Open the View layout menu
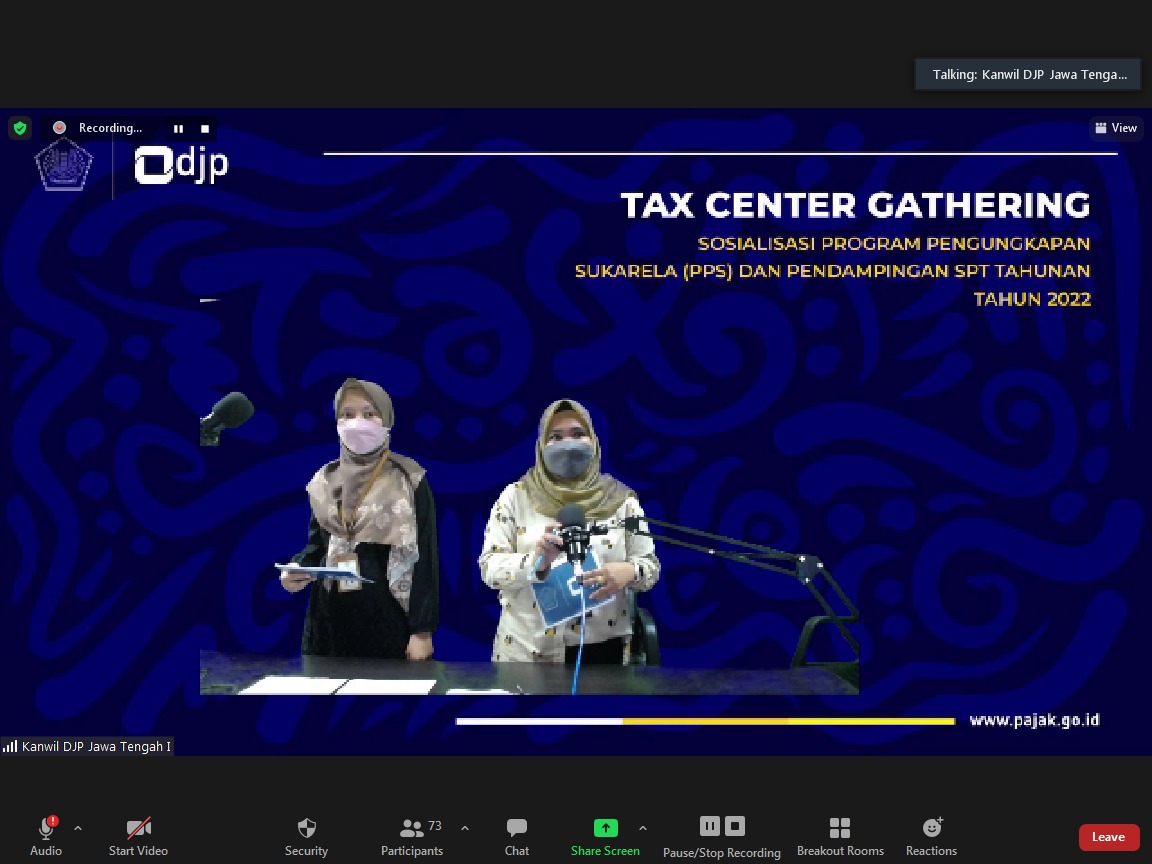Screen dimensions: 1152x864 point(1116,128)
